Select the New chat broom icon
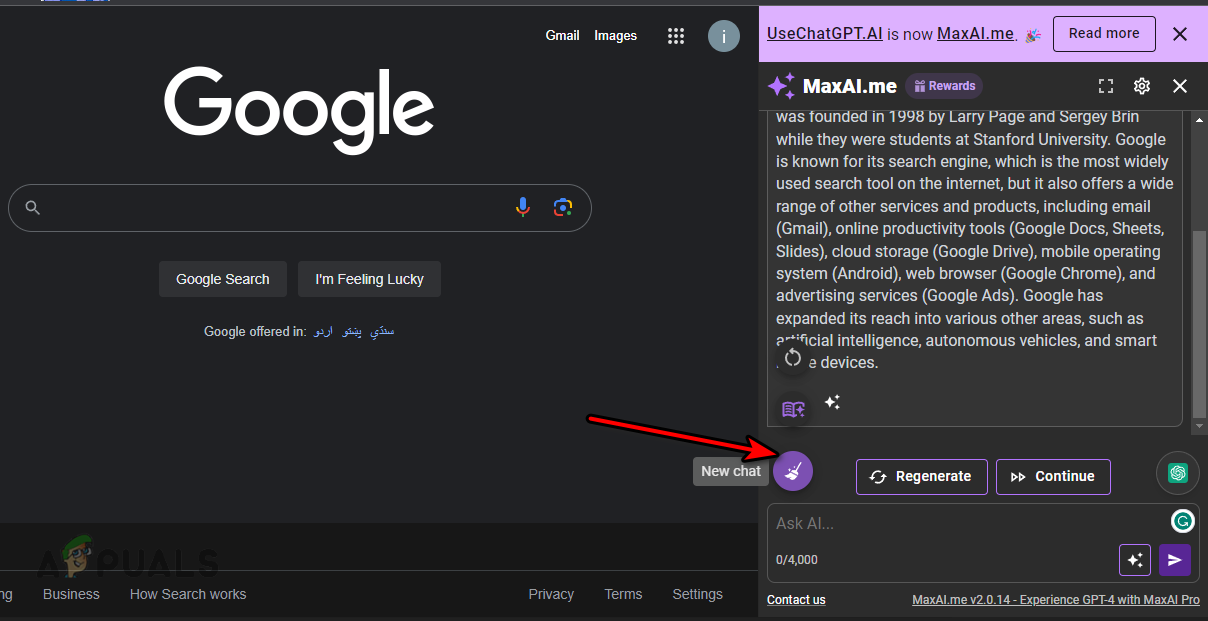The height and width of the screenshot is (621, 1208). (x=793, y=470)
